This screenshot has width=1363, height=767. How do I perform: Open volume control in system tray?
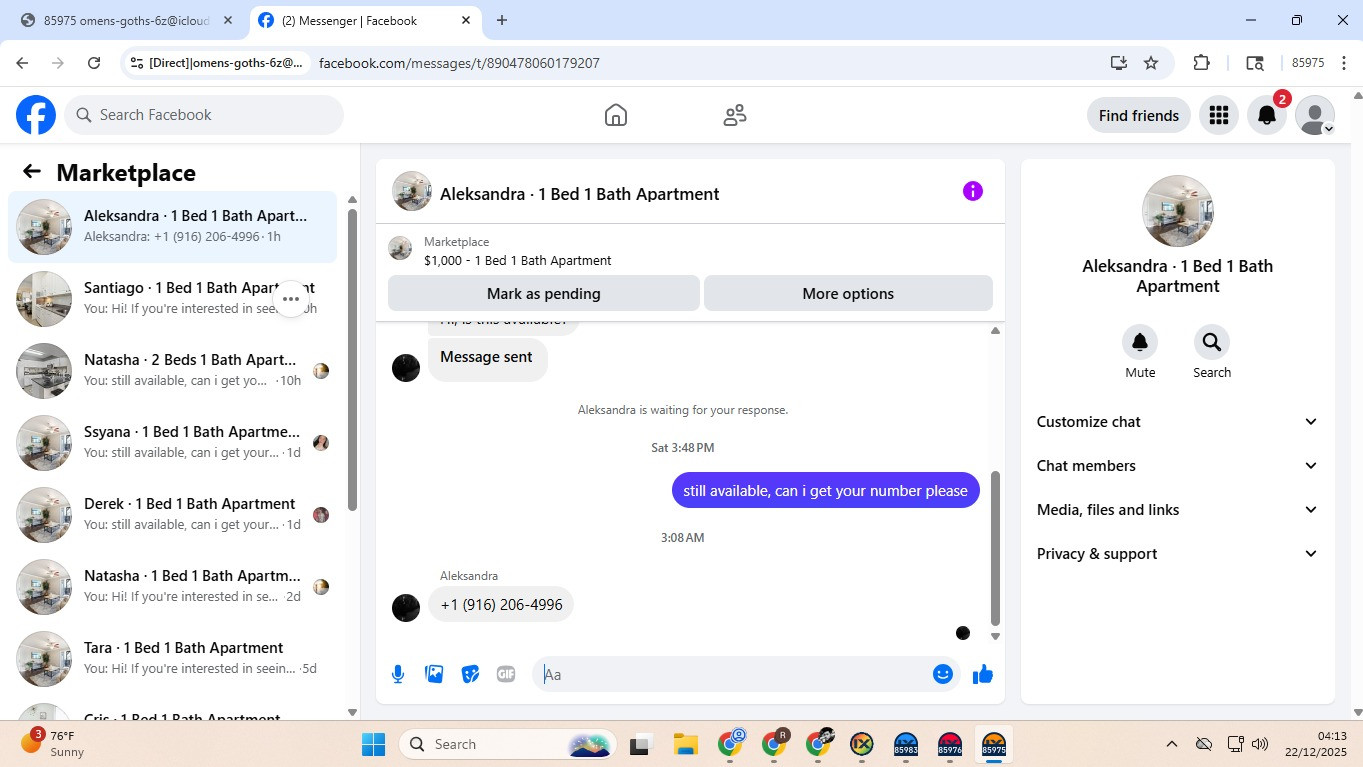(1260, 744)
